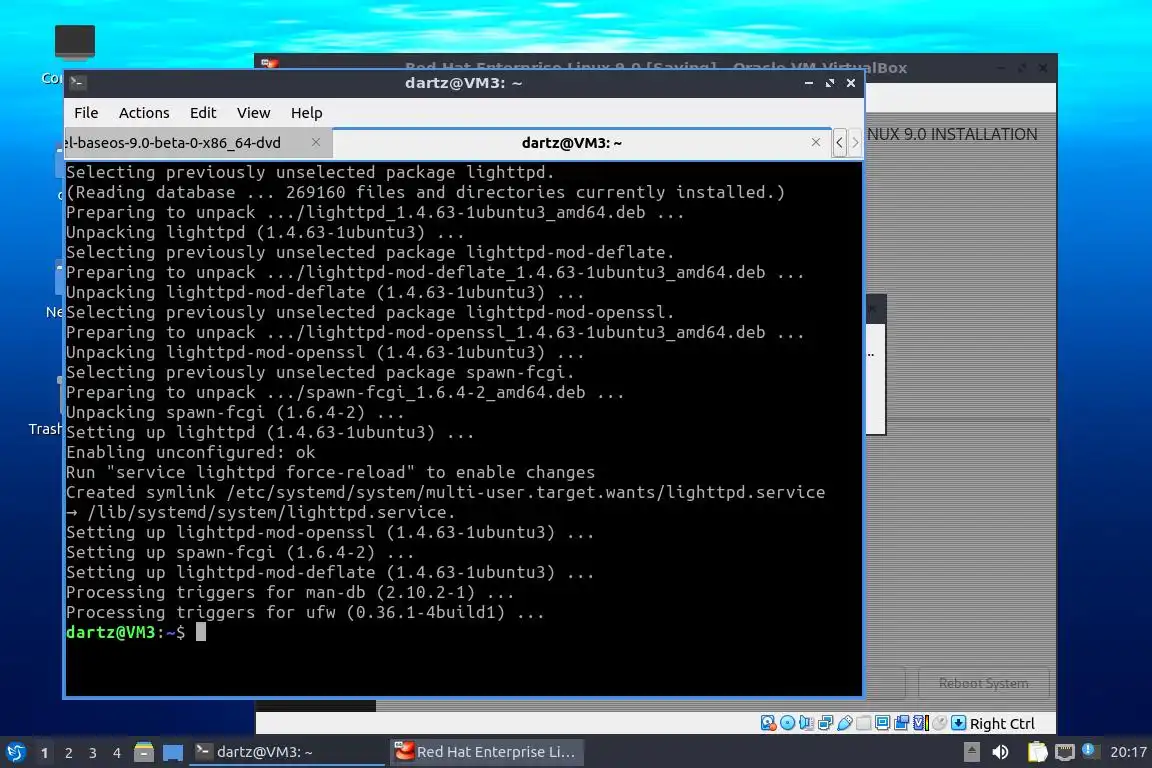Open the Help menu

[306, 112]
